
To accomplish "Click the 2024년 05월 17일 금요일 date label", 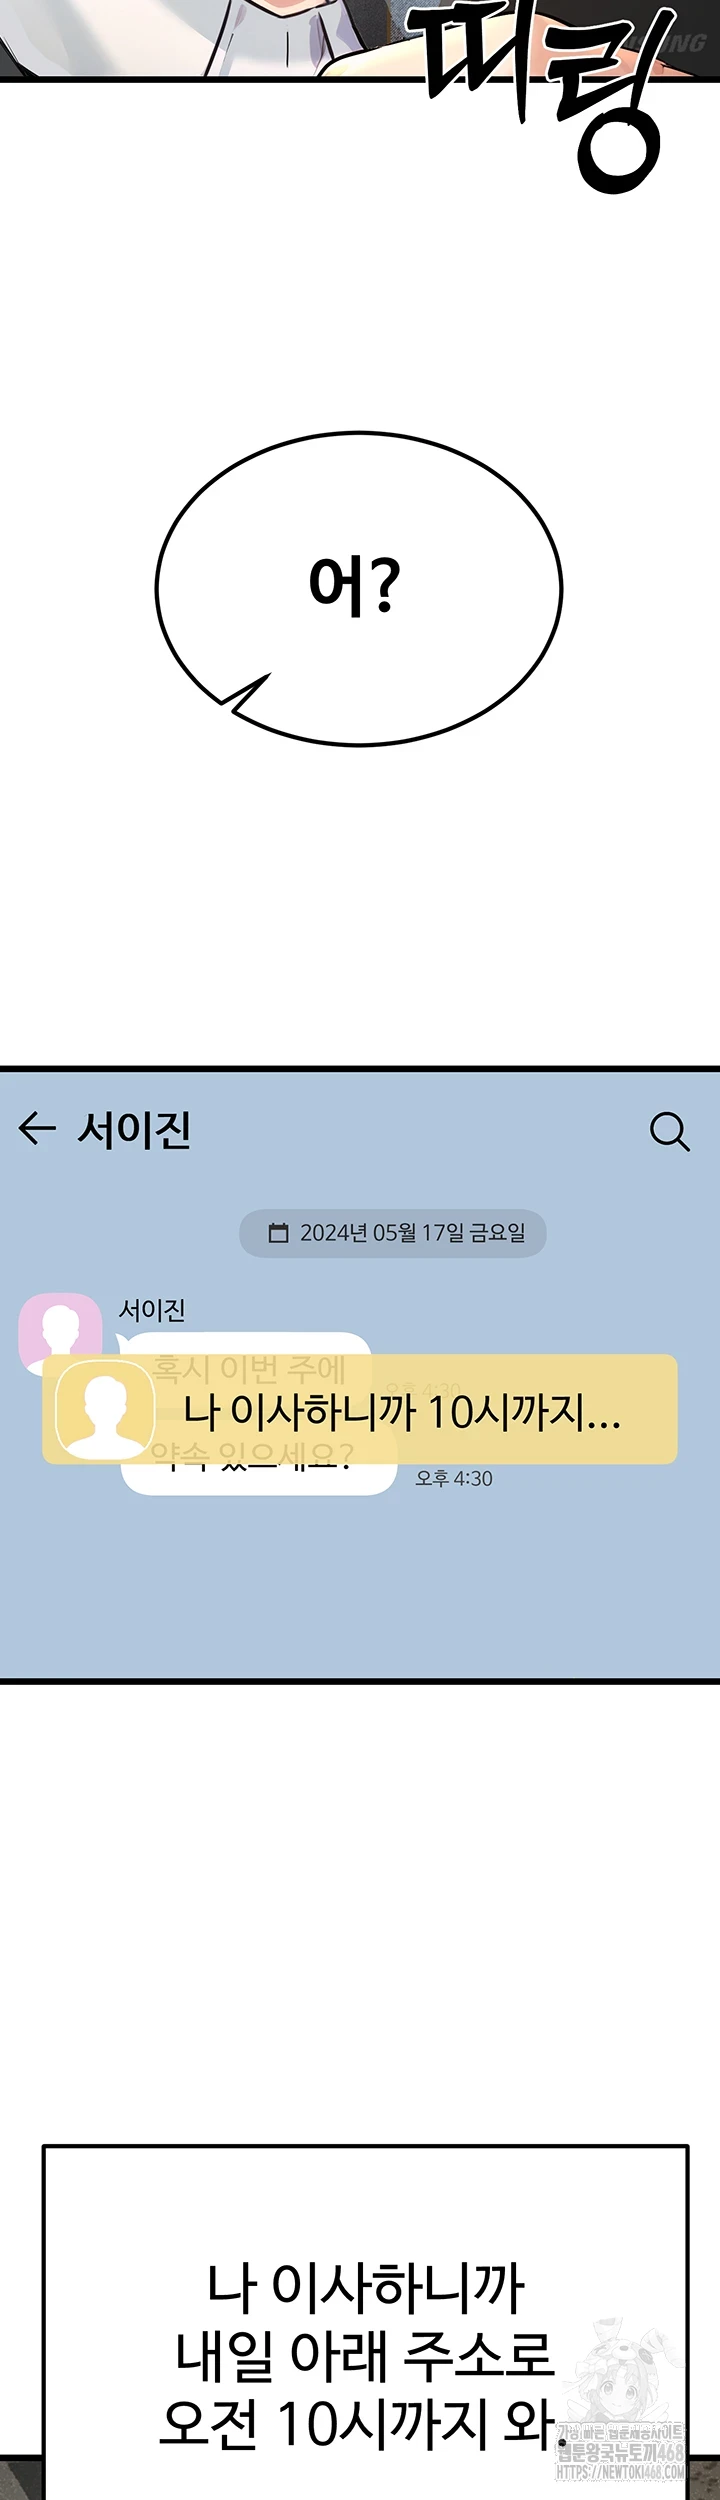I will (413, 1232).
